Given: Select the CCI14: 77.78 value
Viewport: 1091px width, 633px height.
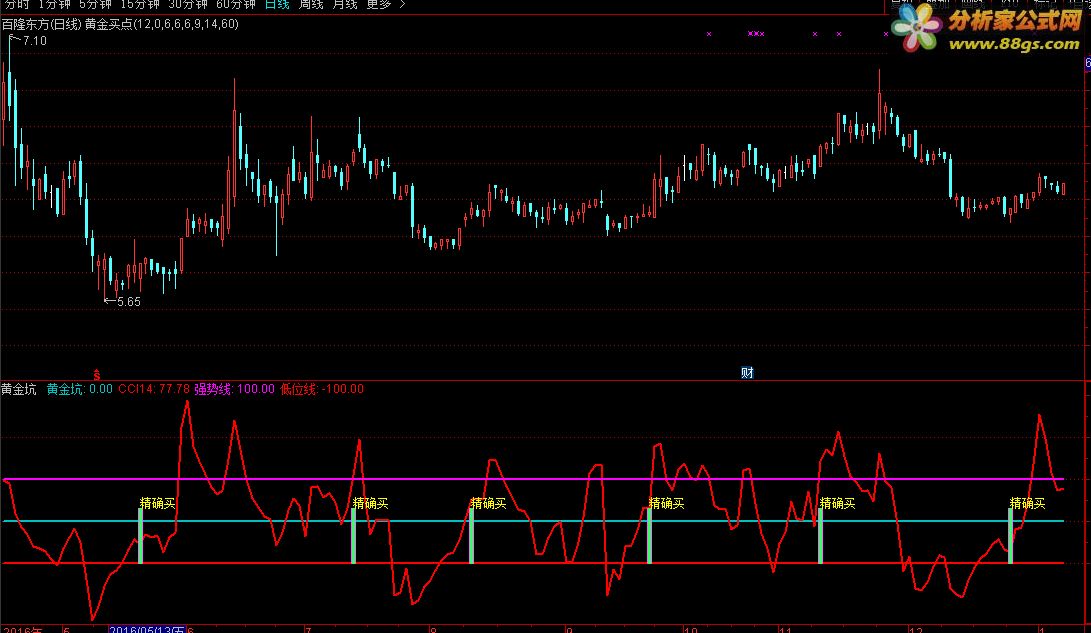Looking at the screenshot, I should click(x=154, y=390).
